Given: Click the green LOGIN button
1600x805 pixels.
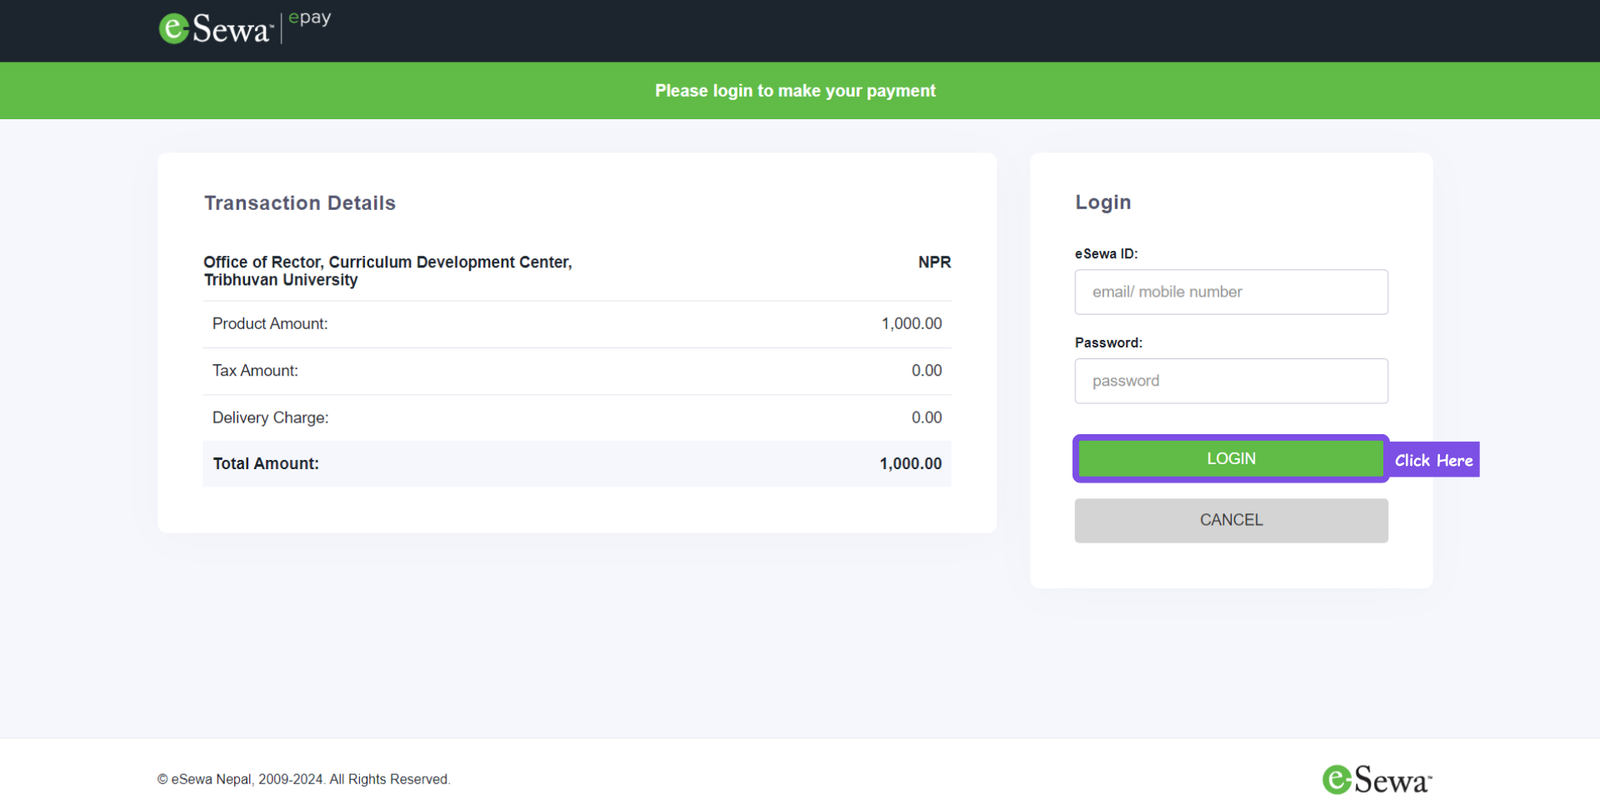Looking at the screenshot, I should point(1231,459).
